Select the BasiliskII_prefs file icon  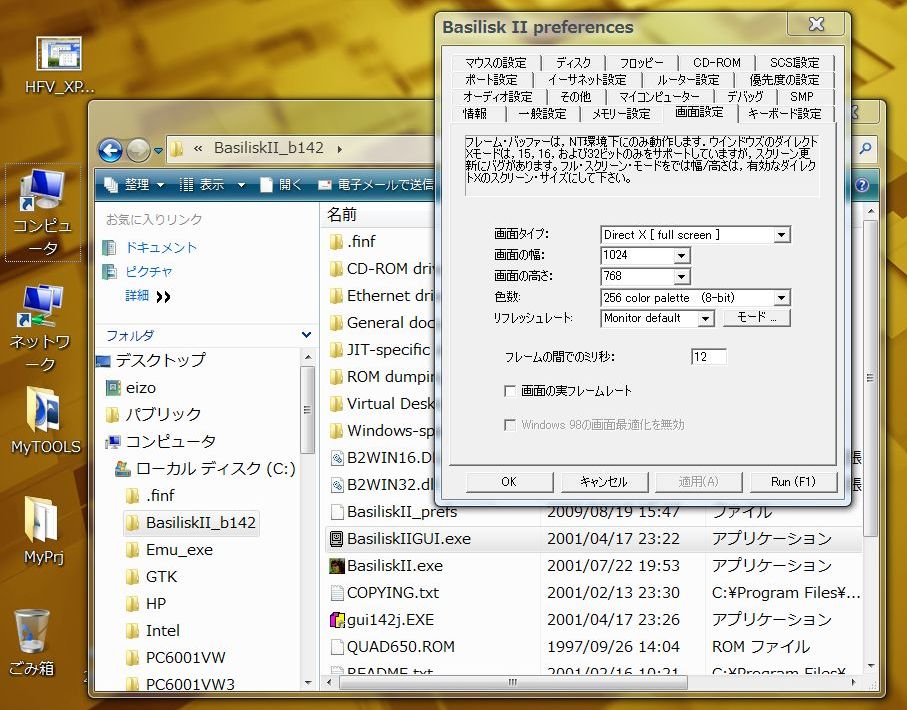[336, 512]
